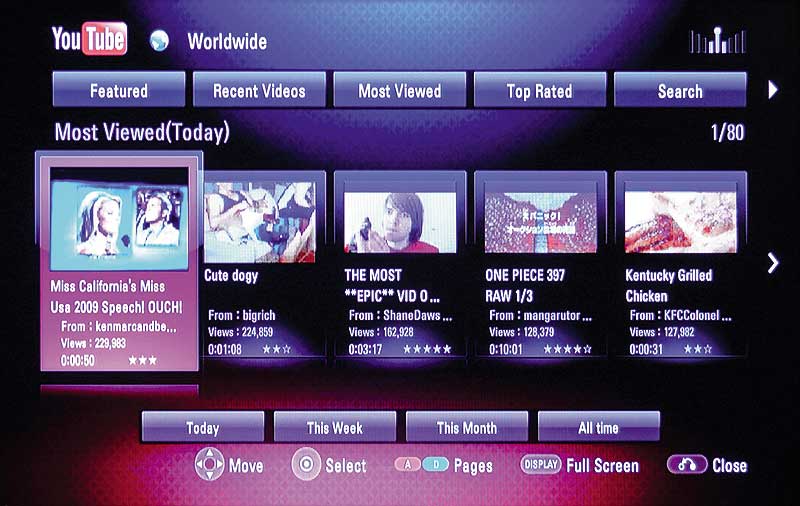Select the Worldwide globe icon
This screenshot has width=800, height=506.
pos(159,40)
